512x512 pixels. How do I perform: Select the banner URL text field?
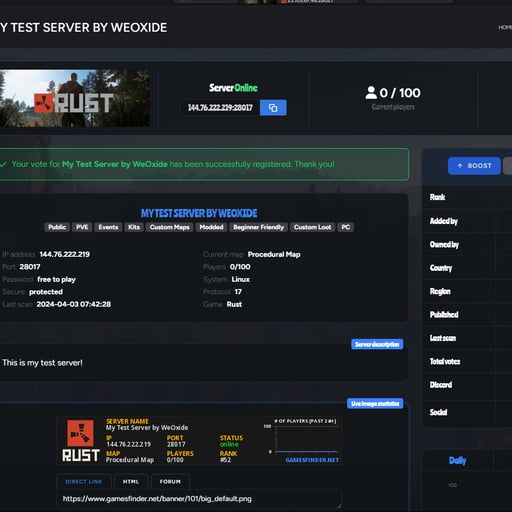(x=199, y=499)
